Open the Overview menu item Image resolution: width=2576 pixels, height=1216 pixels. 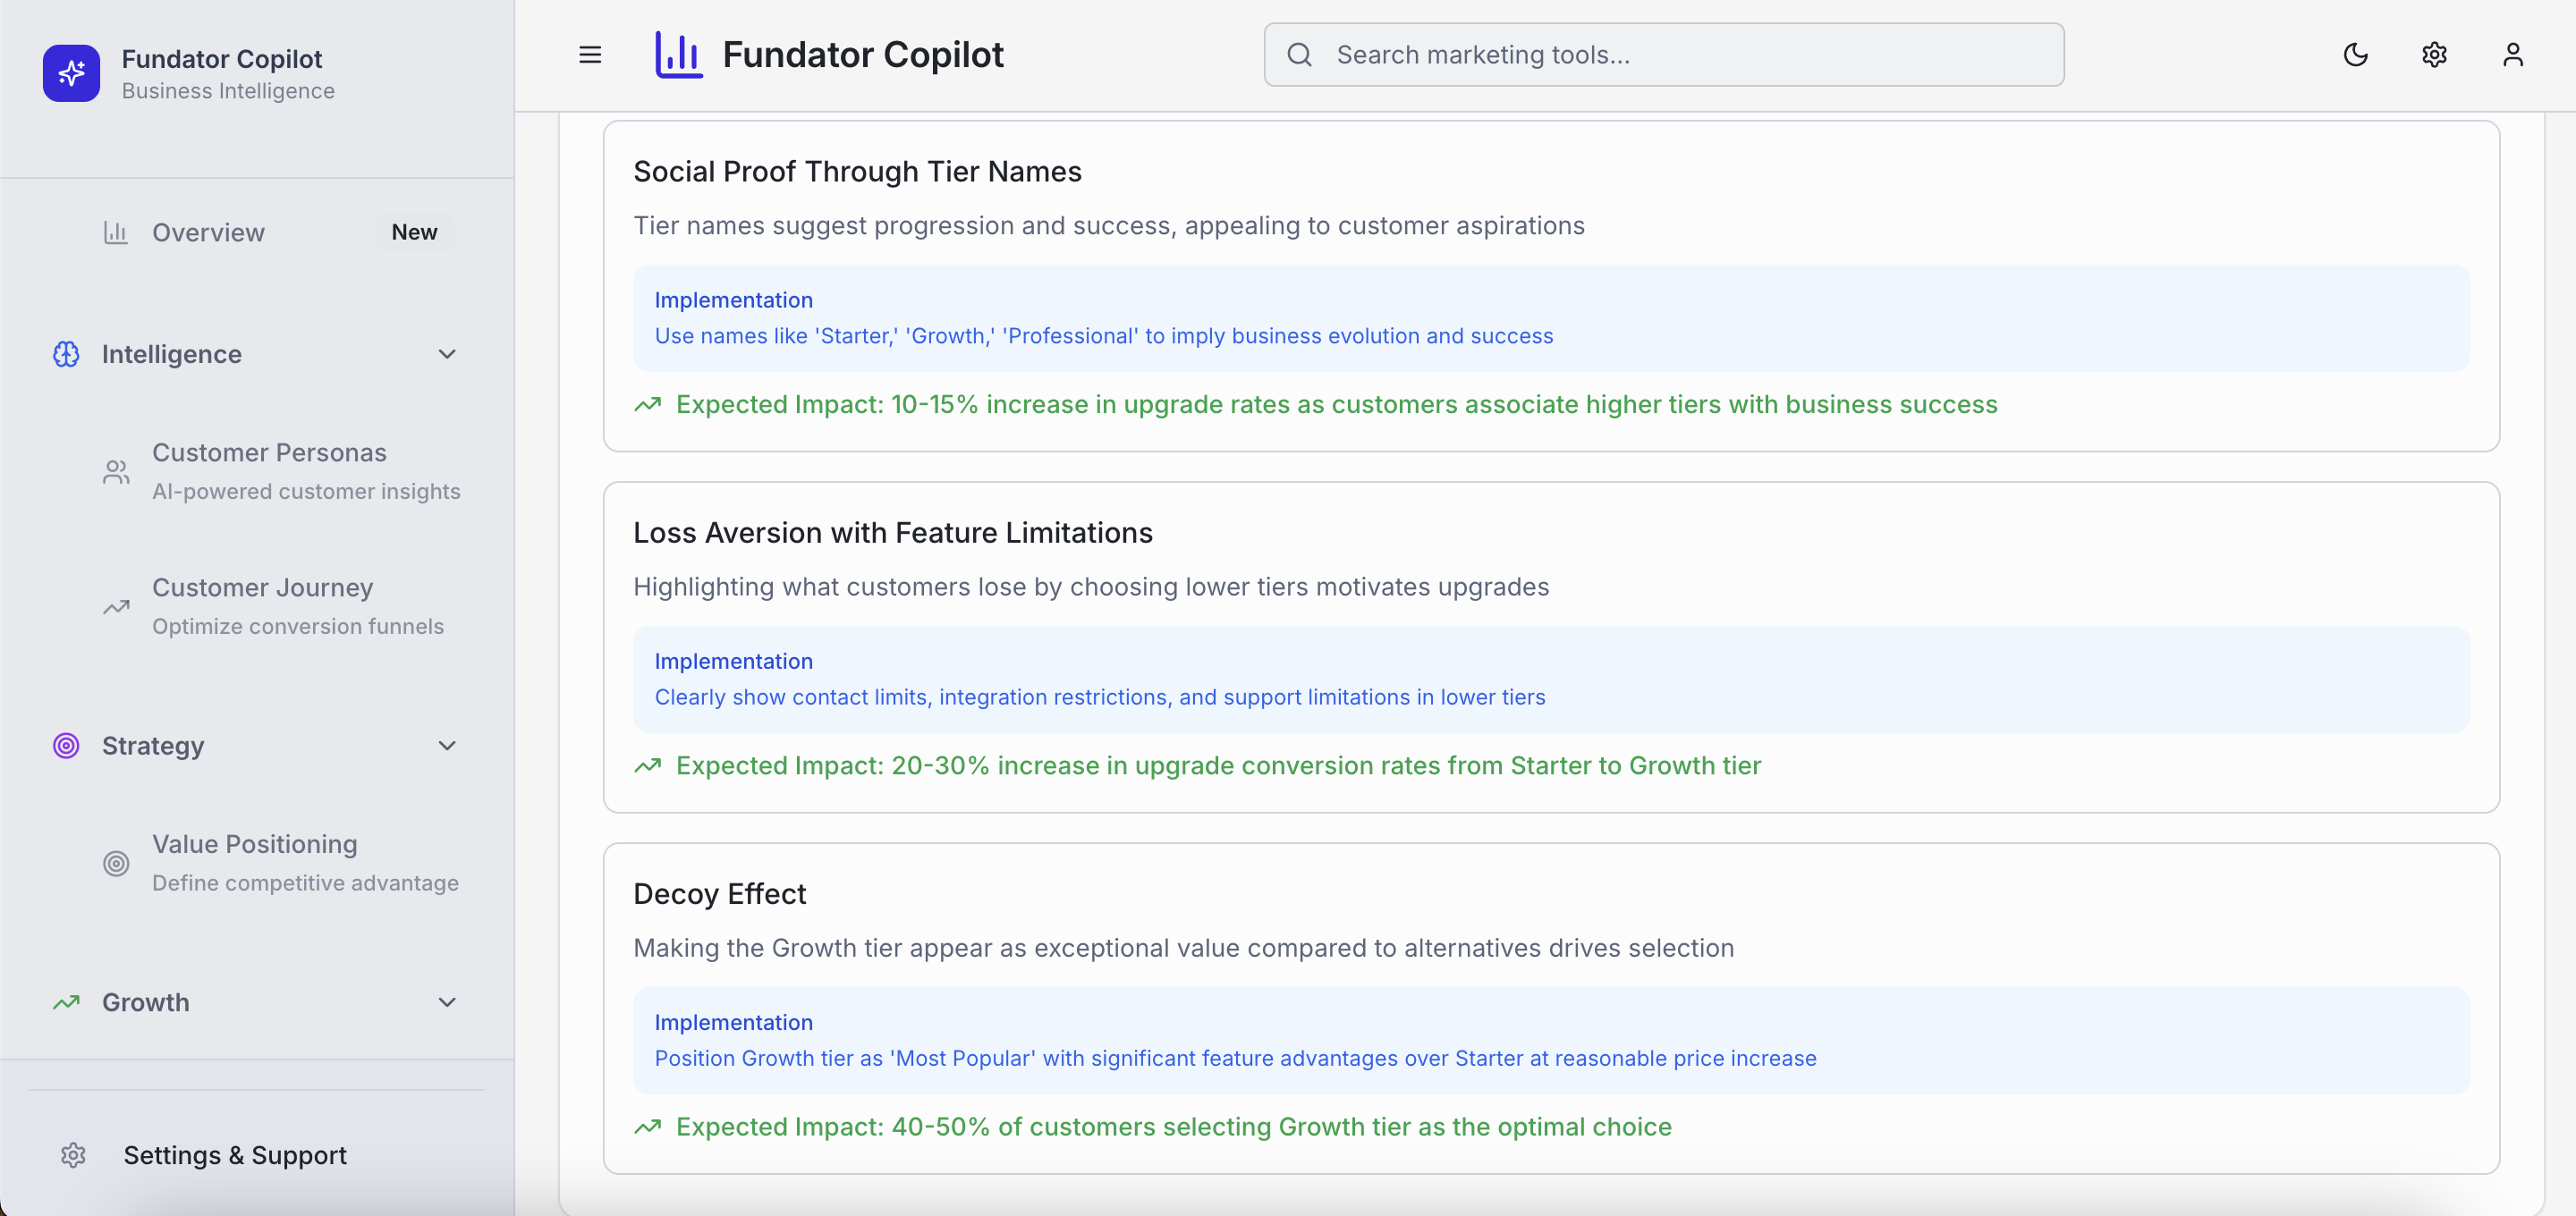point(208,232)
